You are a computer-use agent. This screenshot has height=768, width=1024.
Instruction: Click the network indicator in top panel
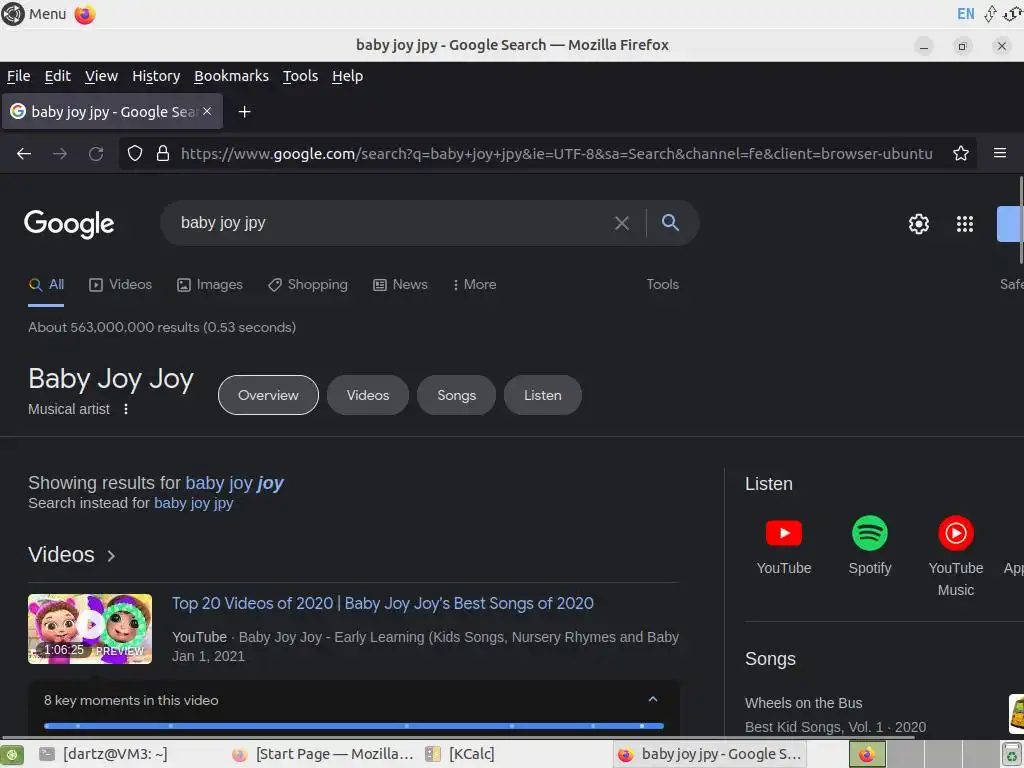(x=991, y=14)
